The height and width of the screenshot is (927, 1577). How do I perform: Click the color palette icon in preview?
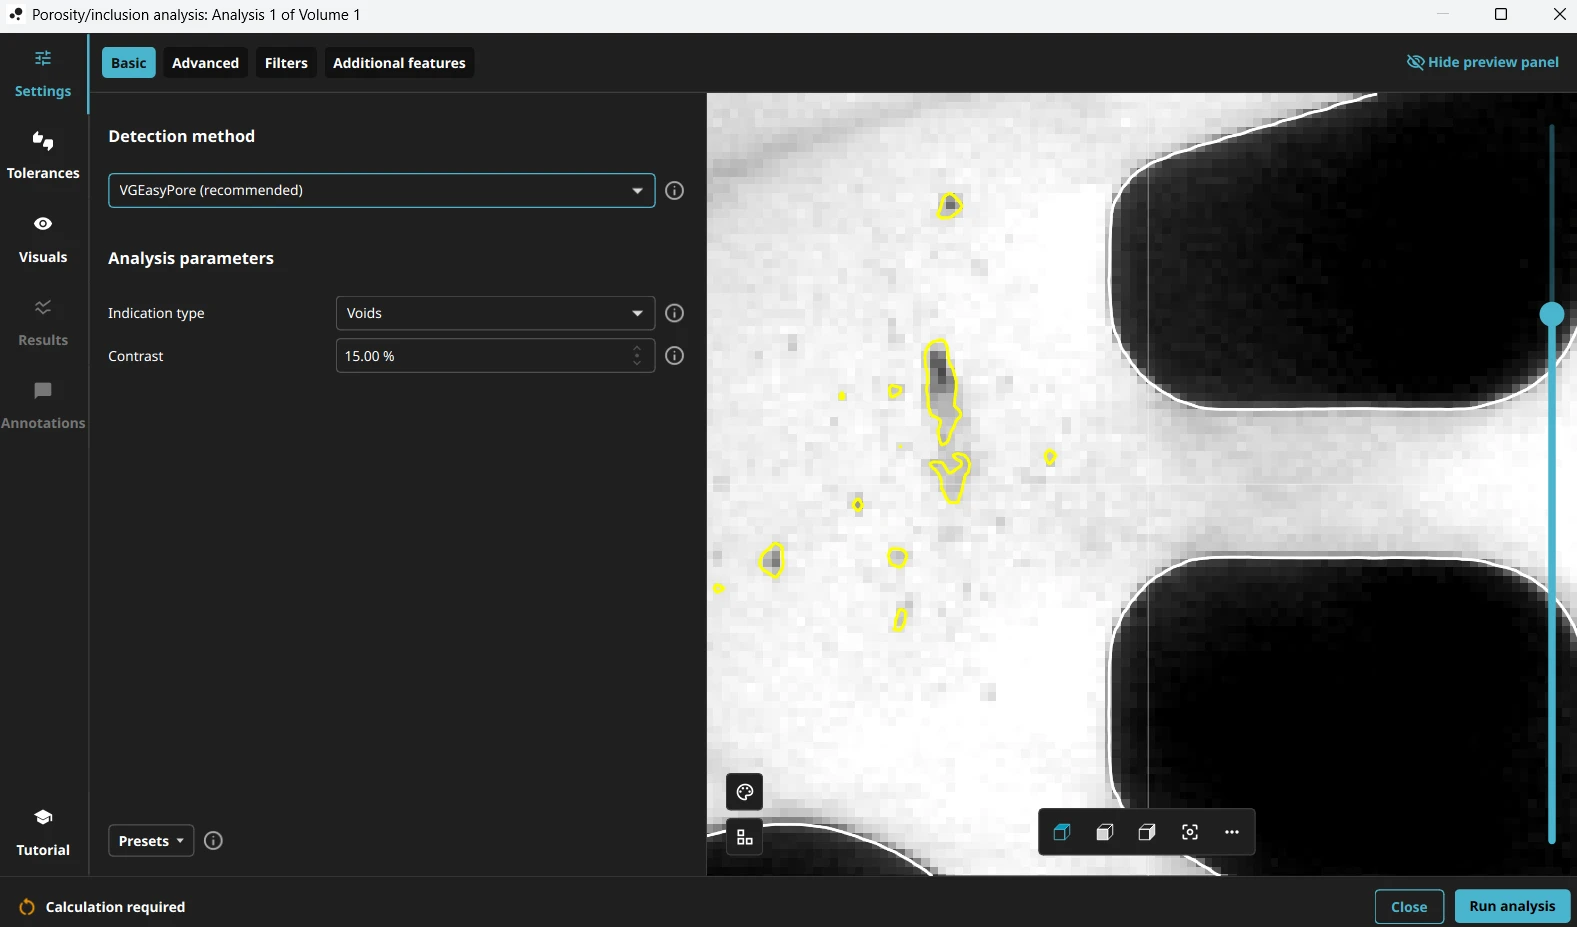744,792
